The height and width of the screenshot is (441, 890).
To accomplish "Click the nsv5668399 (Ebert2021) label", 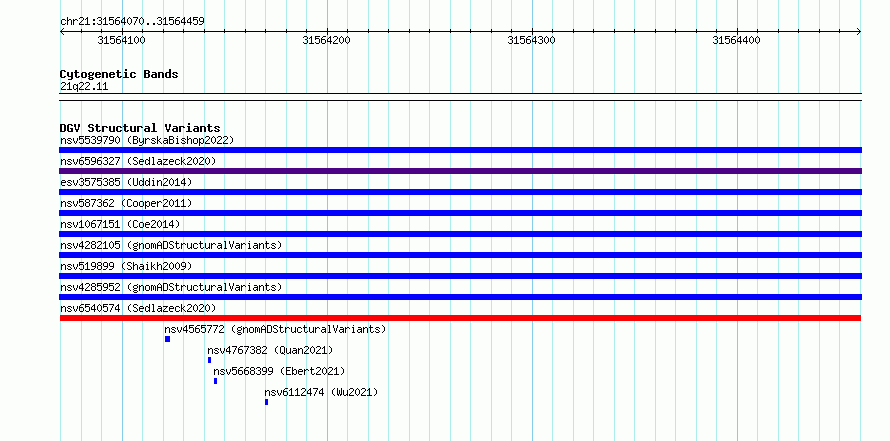I will tap(279, 371).
